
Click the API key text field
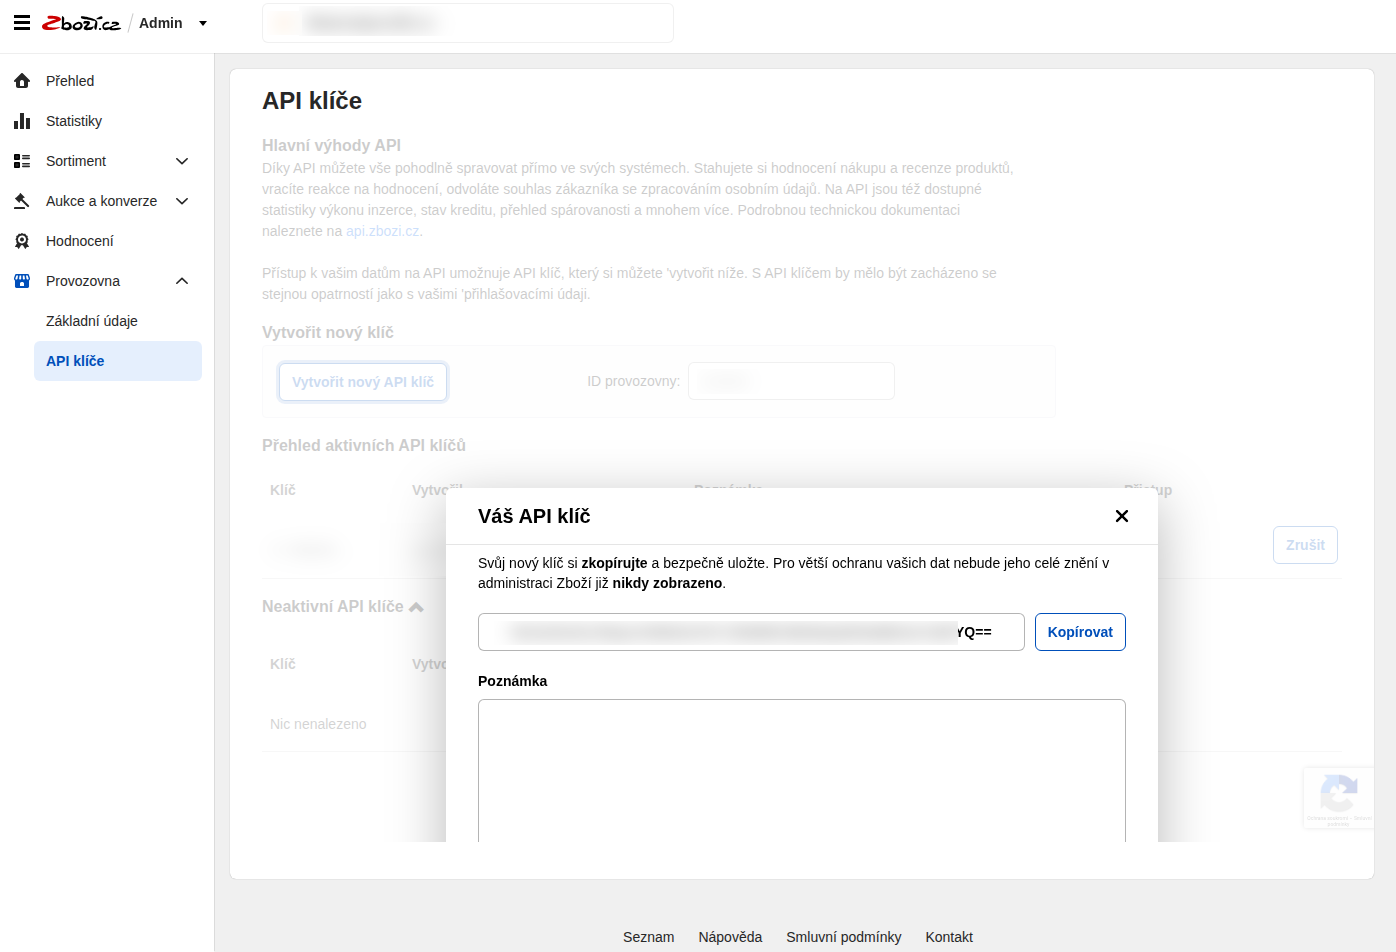[750, 632]
